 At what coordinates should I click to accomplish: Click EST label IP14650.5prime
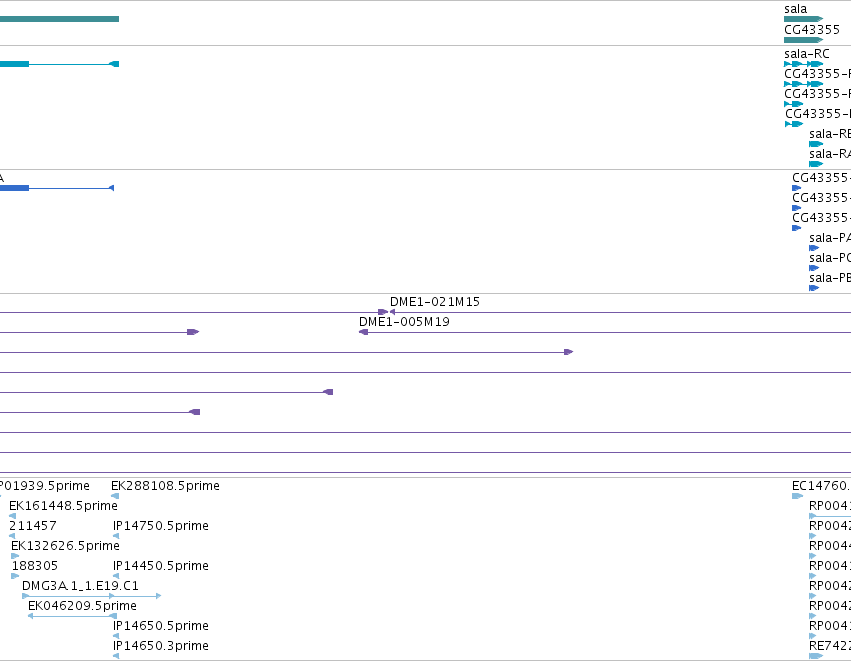tap(161, 626)
